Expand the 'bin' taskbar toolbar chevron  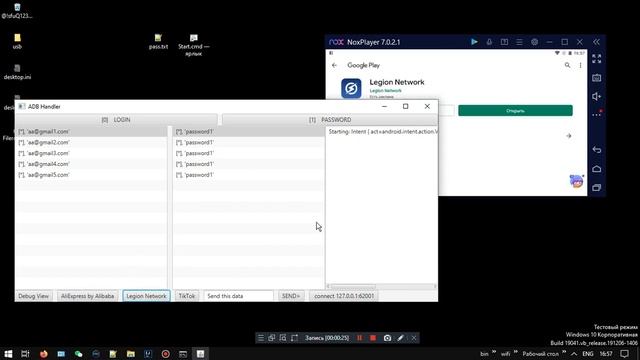[494, 352]
